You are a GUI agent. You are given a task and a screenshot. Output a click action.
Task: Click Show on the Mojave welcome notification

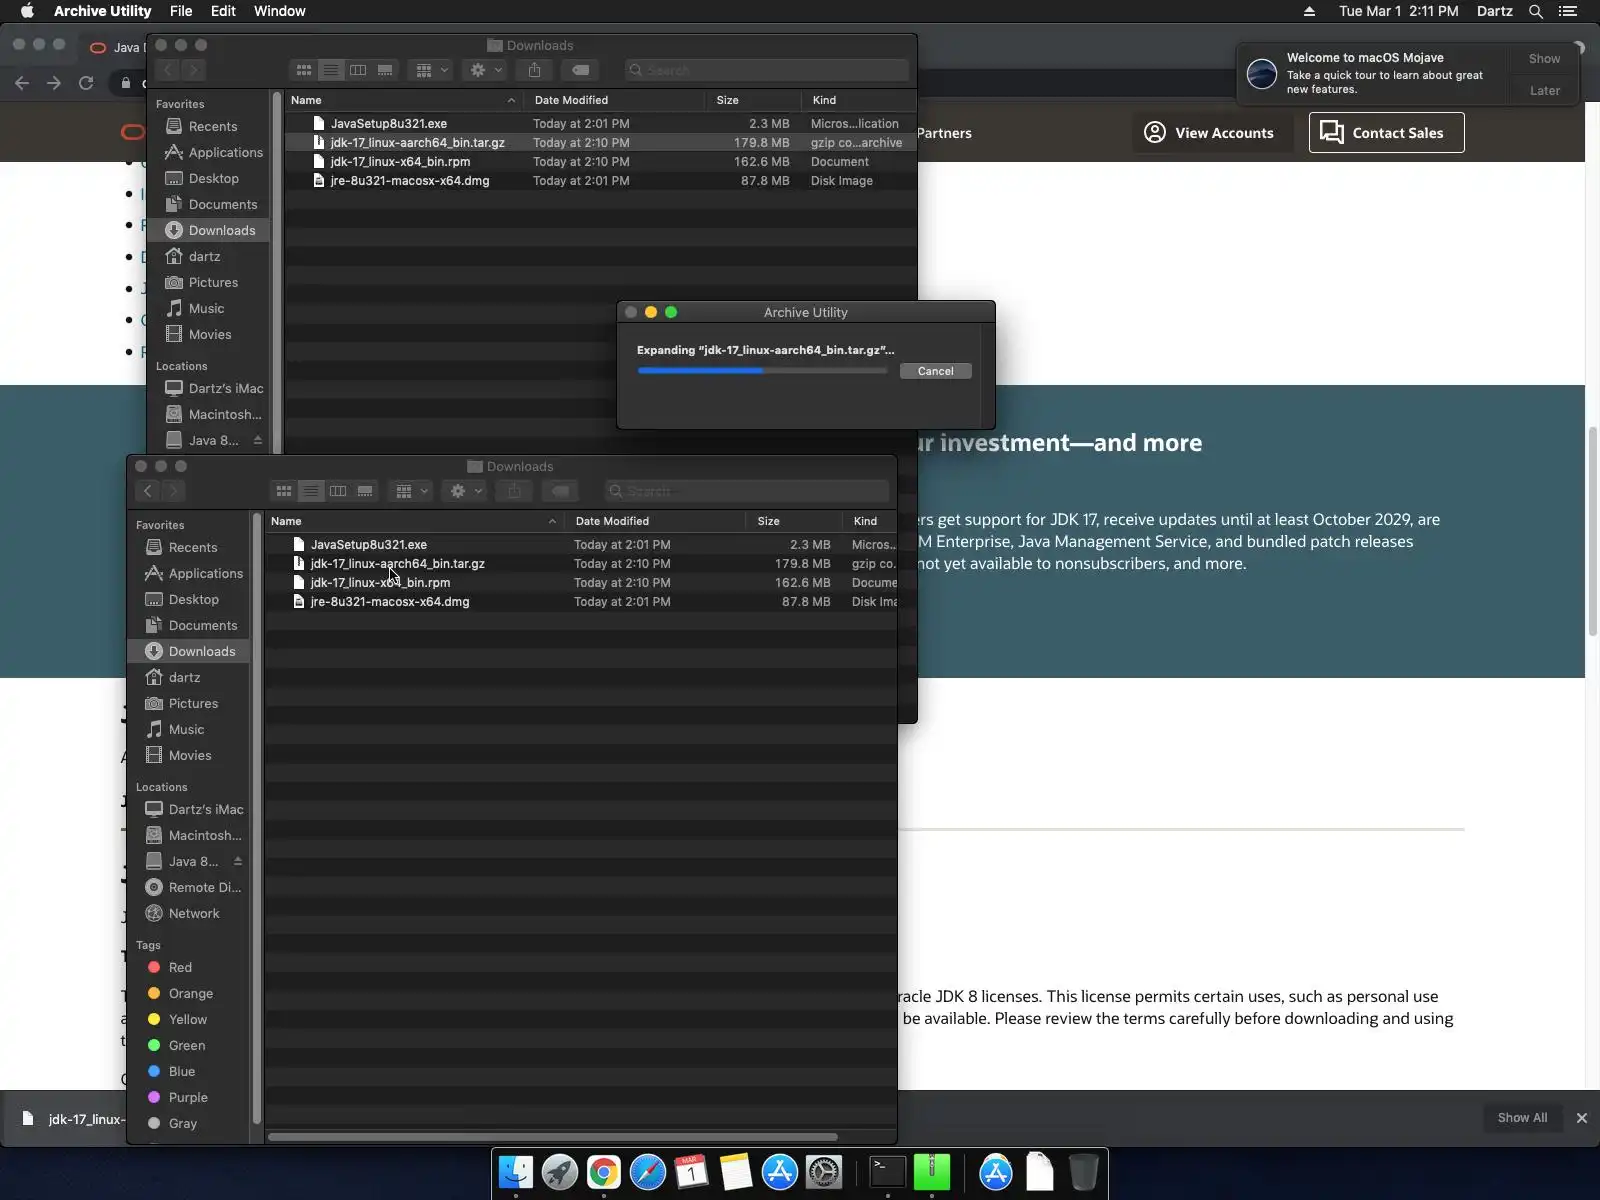click(1544, 59)
